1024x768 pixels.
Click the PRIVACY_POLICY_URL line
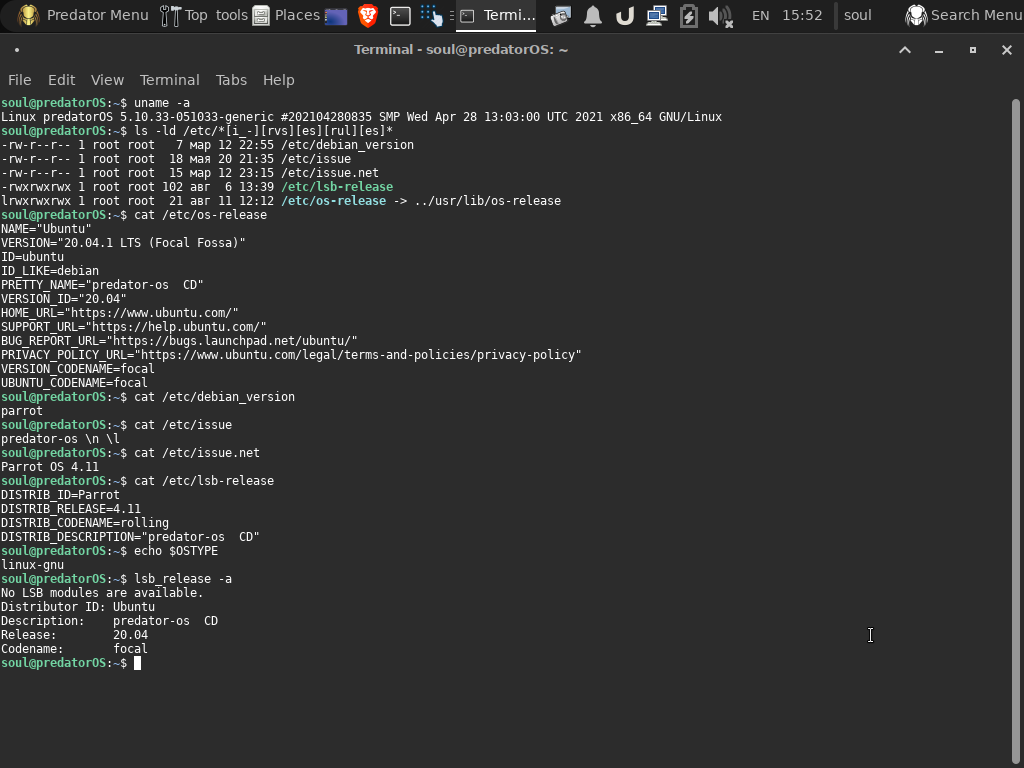[291, 355]
